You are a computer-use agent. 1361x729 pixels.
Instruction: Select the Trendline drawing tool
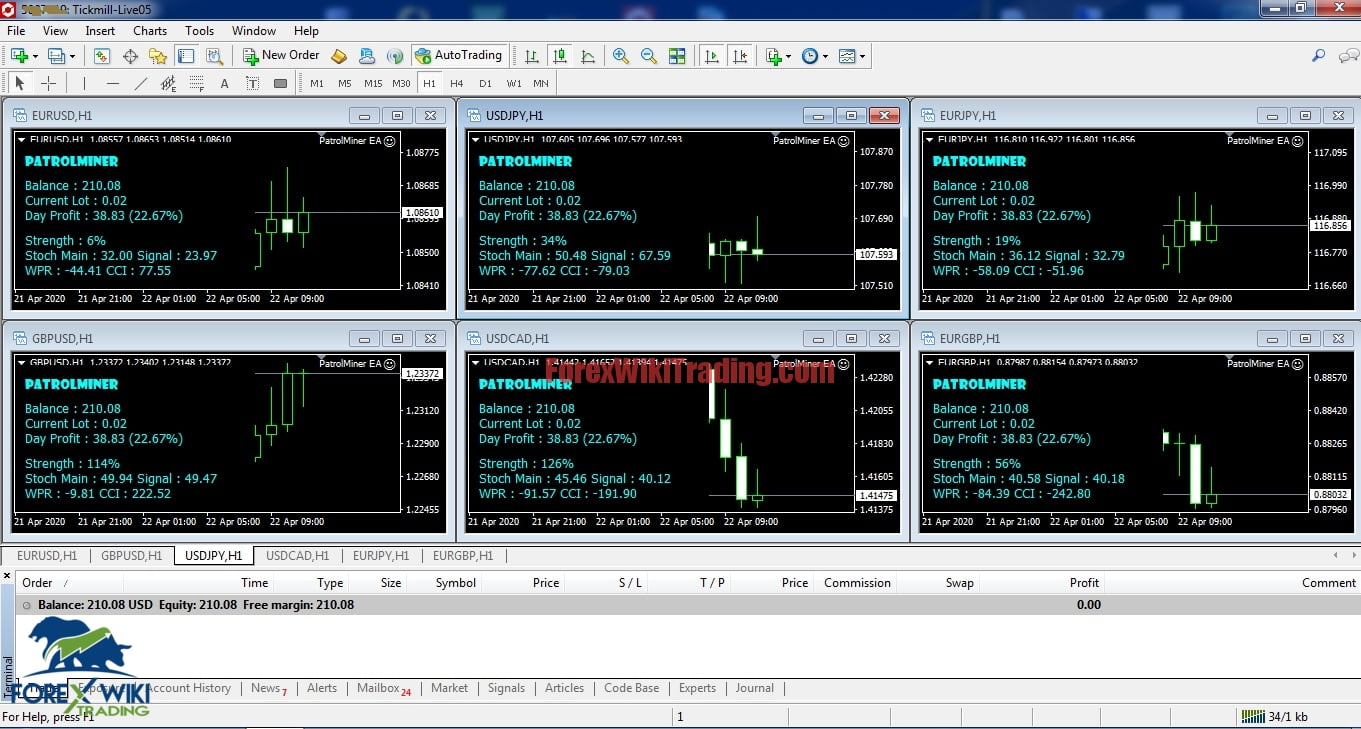point(140,83)
